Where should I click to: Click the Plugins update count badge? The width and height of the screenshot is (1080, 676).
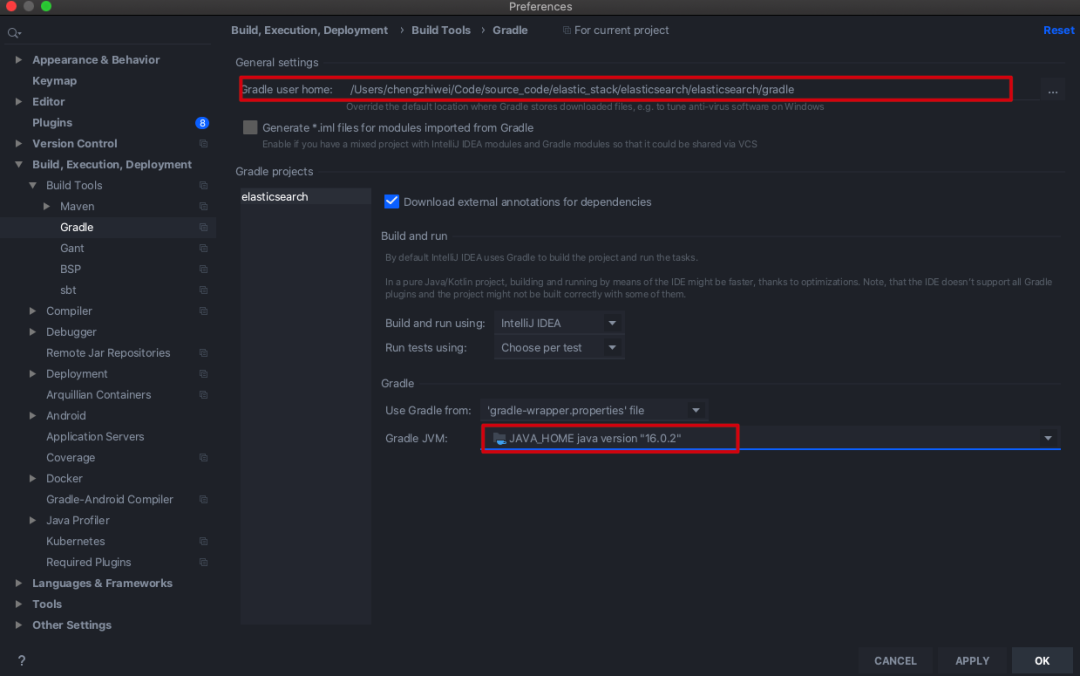[x=202, y=123]
